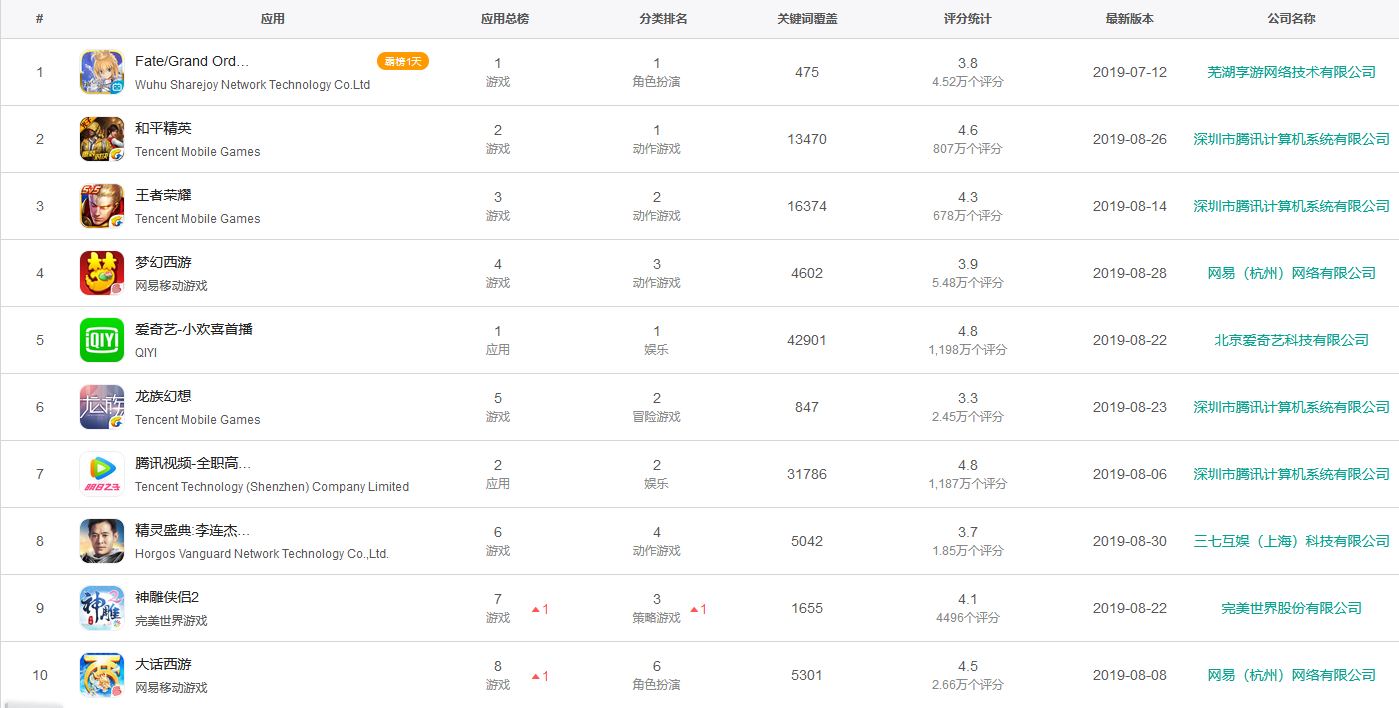The image size is (1399, 708).
Task: Click category rank 冒险游戏 in 龙族幻想 row
Action: (x=656, y=417)
